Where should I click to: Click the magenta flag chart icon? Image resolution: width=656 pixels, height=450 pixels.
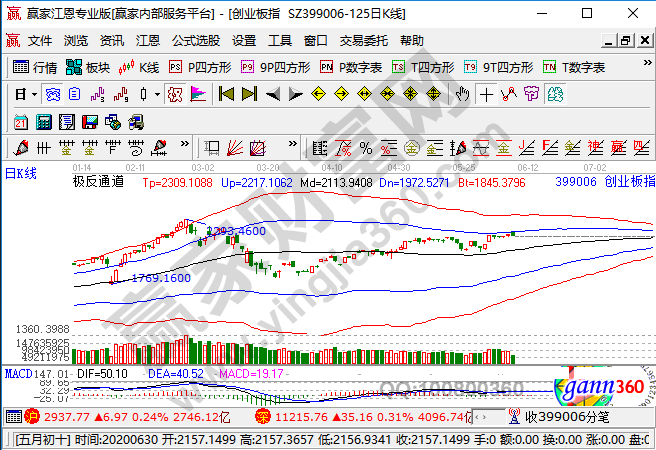click(198, 95)
